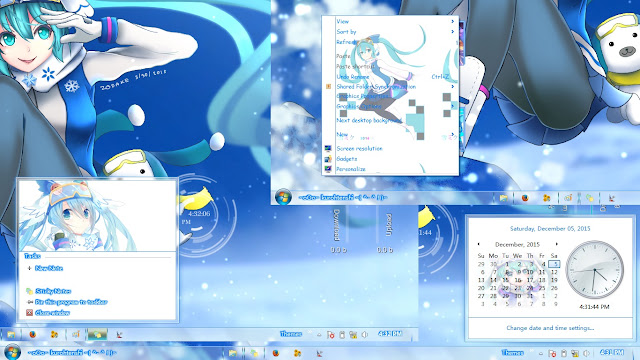Click the pin icon in jump list

click(29, 302)
